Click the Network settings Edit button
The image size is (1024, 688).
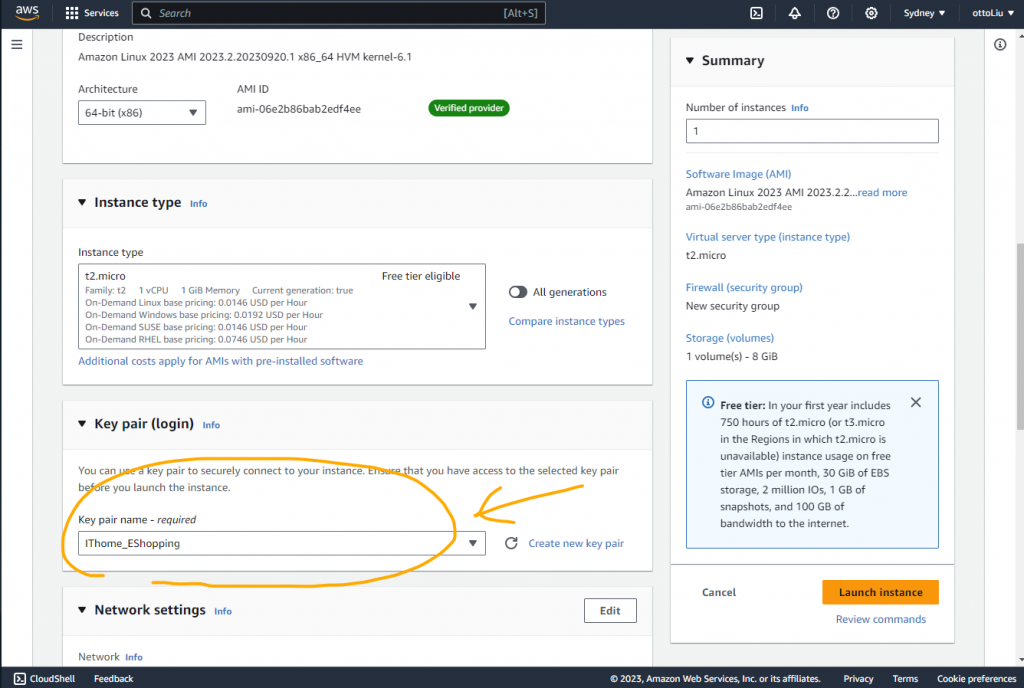[x=610, y=610]
